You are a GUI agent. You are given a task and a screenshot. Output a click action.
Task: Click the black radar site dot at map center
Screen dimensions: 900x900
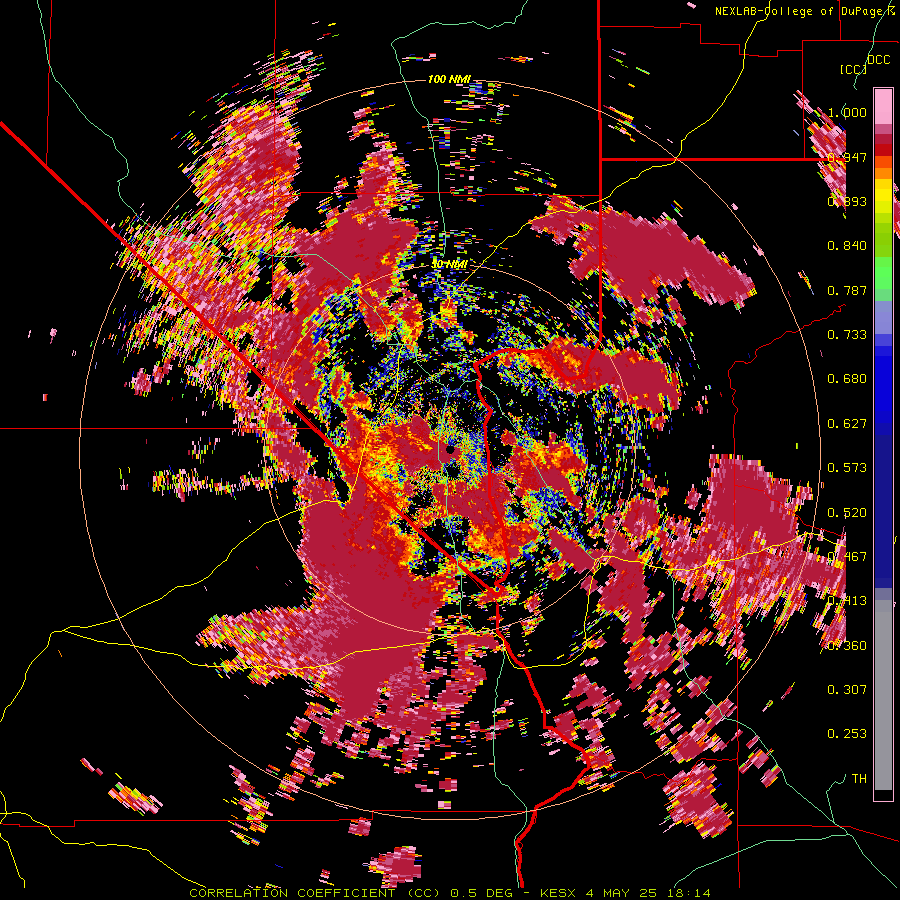tap(451, 450)
